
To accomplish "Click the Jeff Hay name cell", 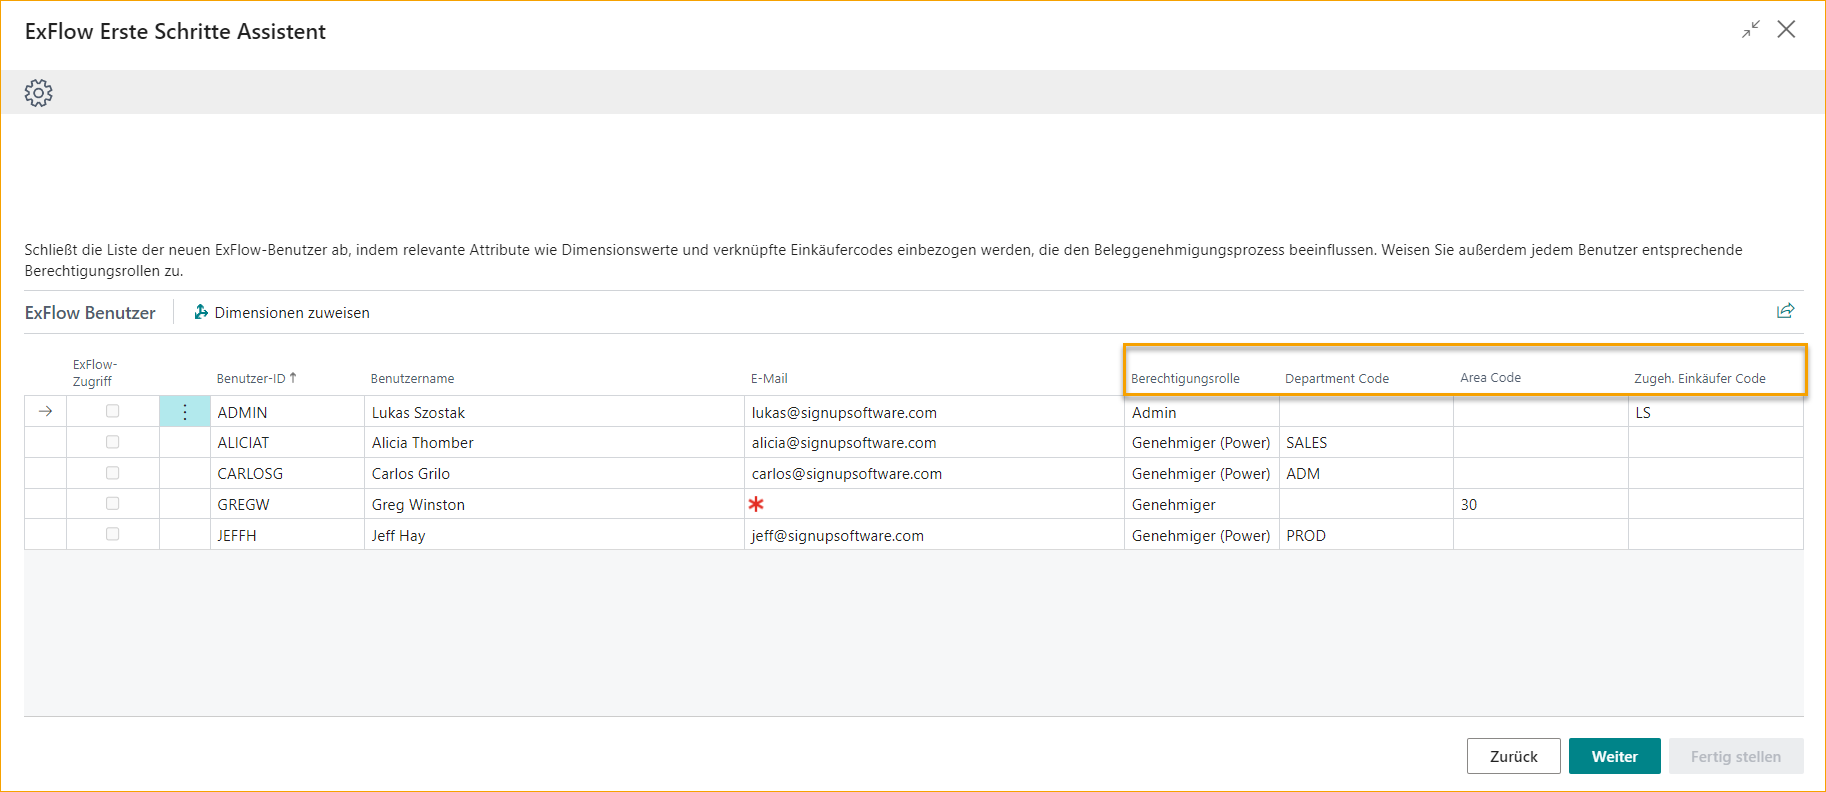I will coord(554,536).
